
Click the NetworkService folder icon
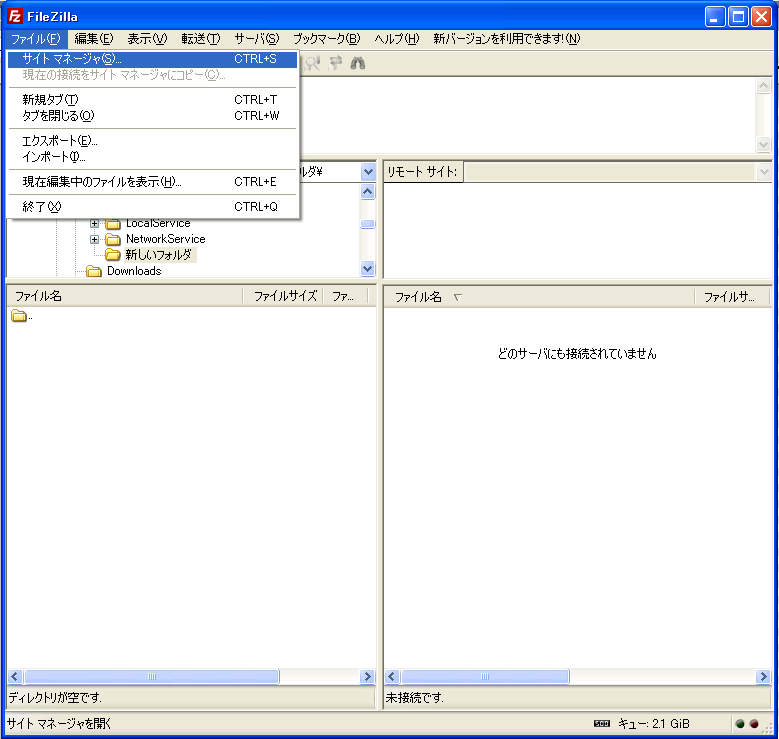(x=113, y=240)
